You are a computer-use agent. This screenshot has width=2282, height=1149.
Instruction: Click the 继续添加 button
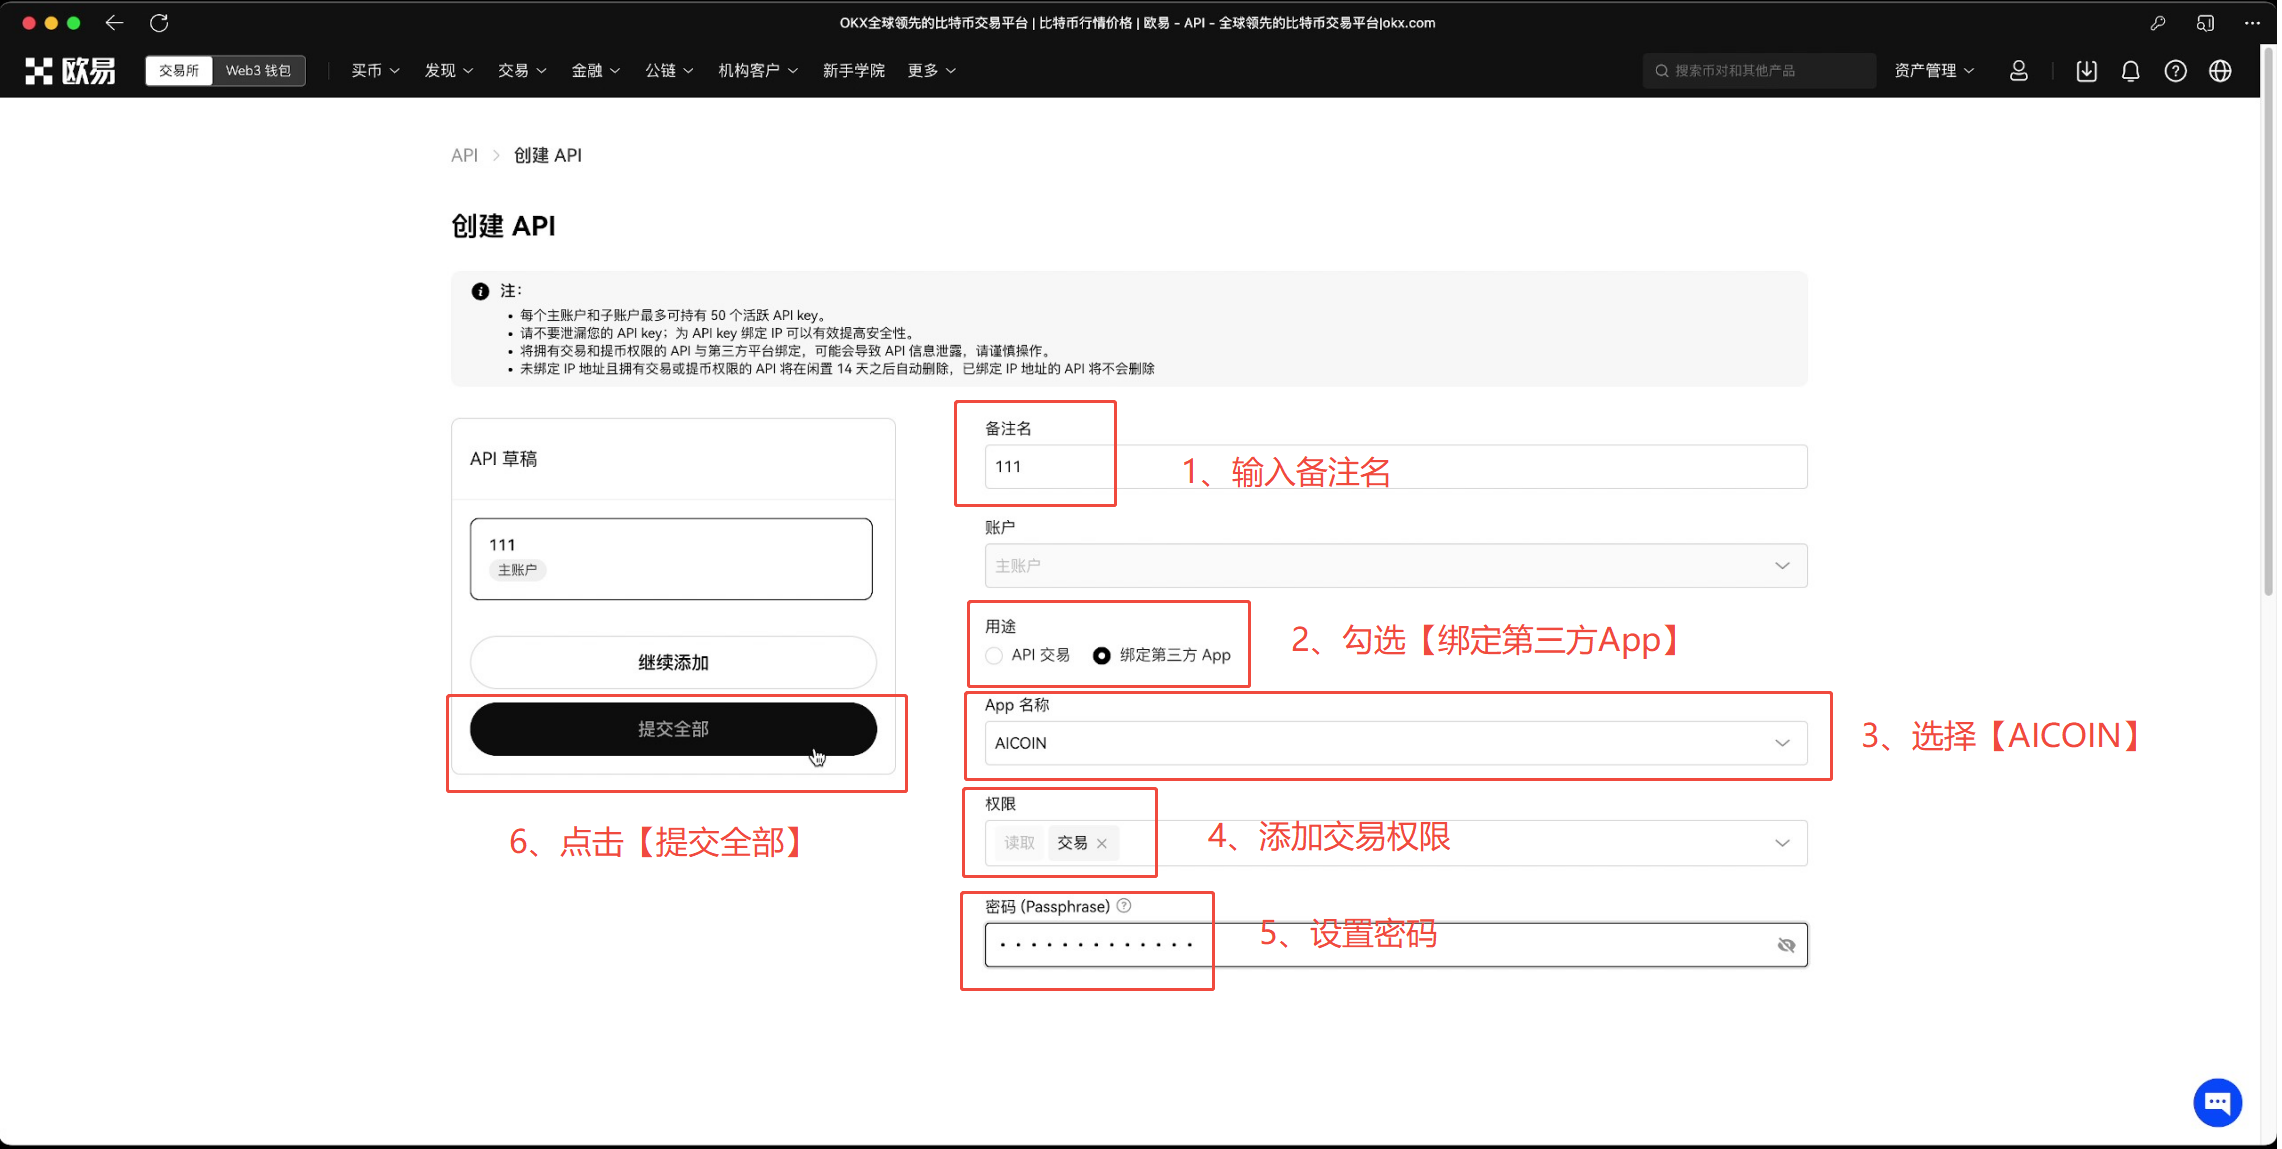[673, 662]
